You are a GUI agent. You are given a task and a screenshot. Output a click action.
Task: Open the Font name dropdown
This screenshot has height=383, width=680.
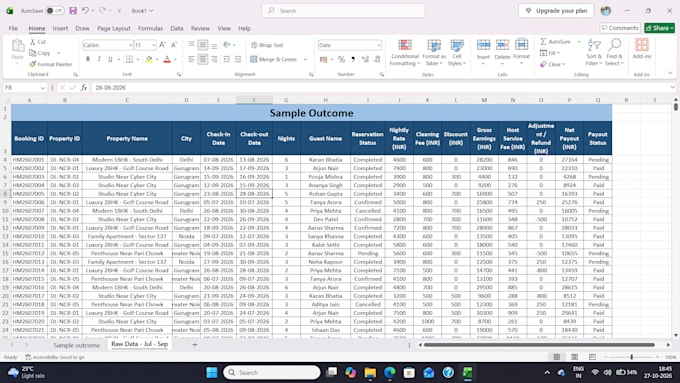pos(130,45)
